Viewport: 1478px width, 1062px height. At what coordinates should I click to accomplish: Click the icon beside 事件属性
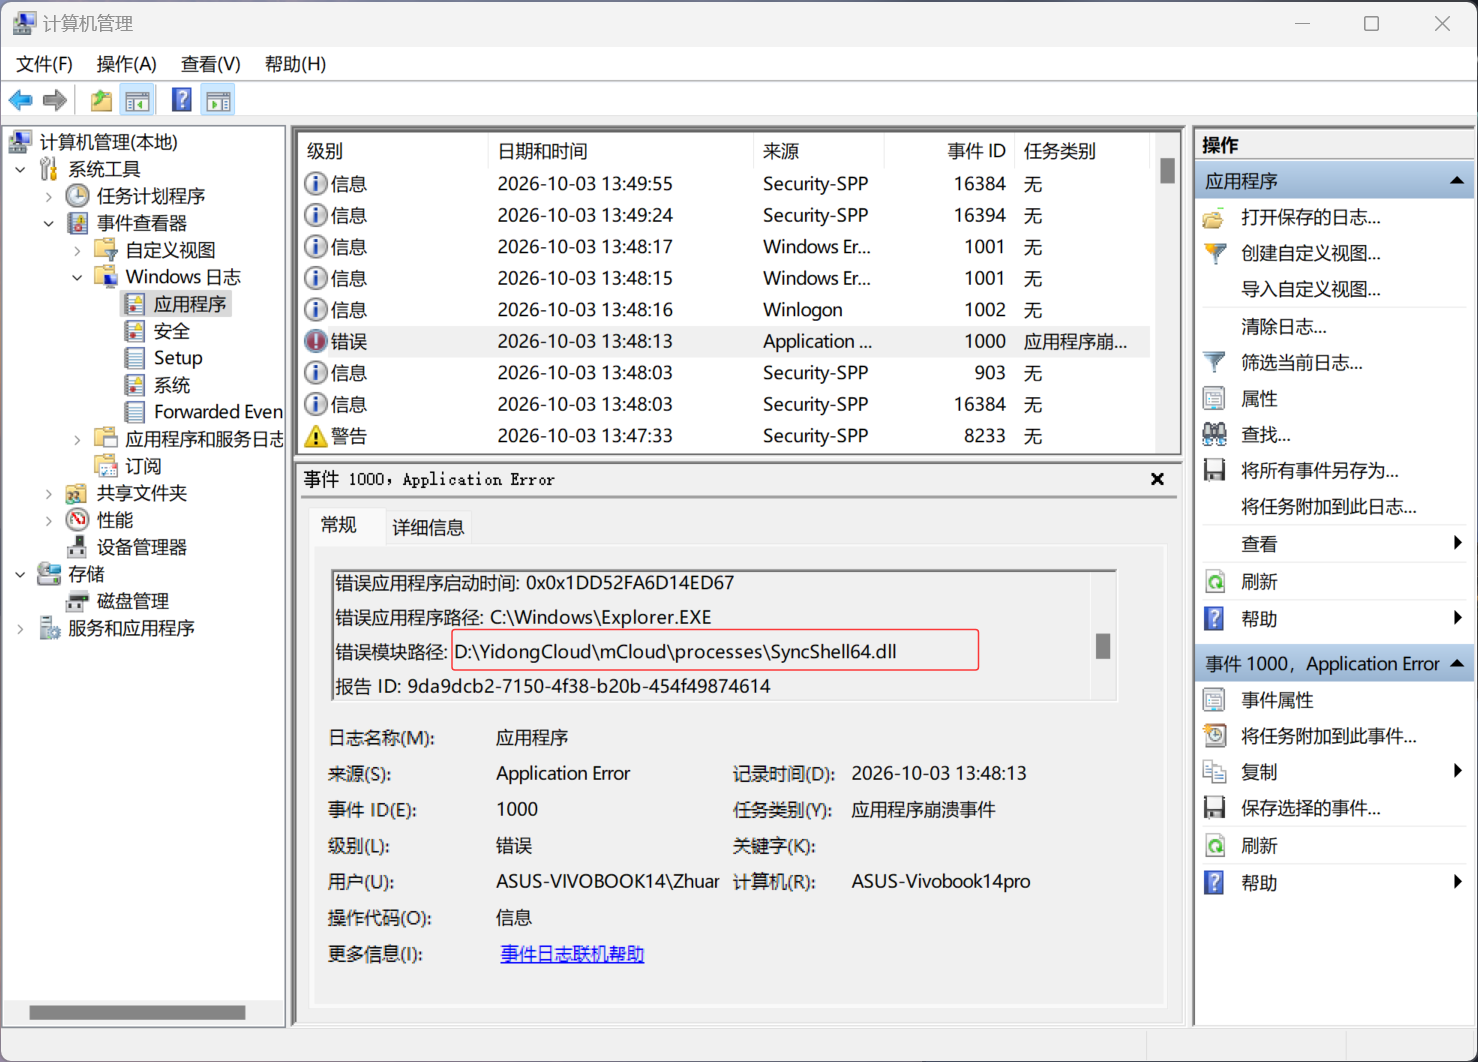click(x=1215, y=700)
